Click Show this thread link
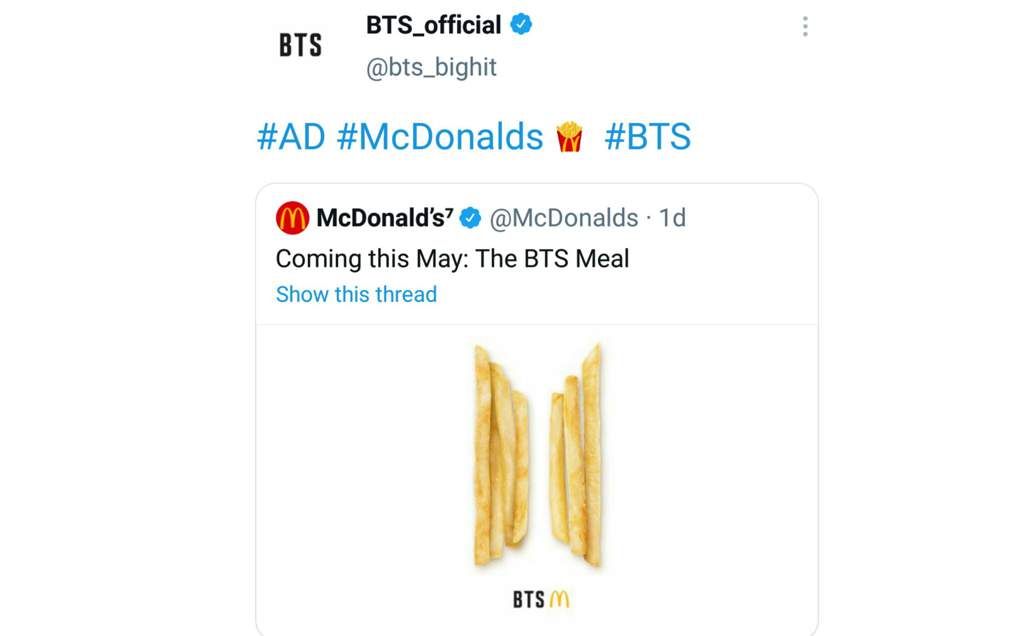Viewport: 1024px width, 636px height. pyautogui.click(x=357, y=294)
